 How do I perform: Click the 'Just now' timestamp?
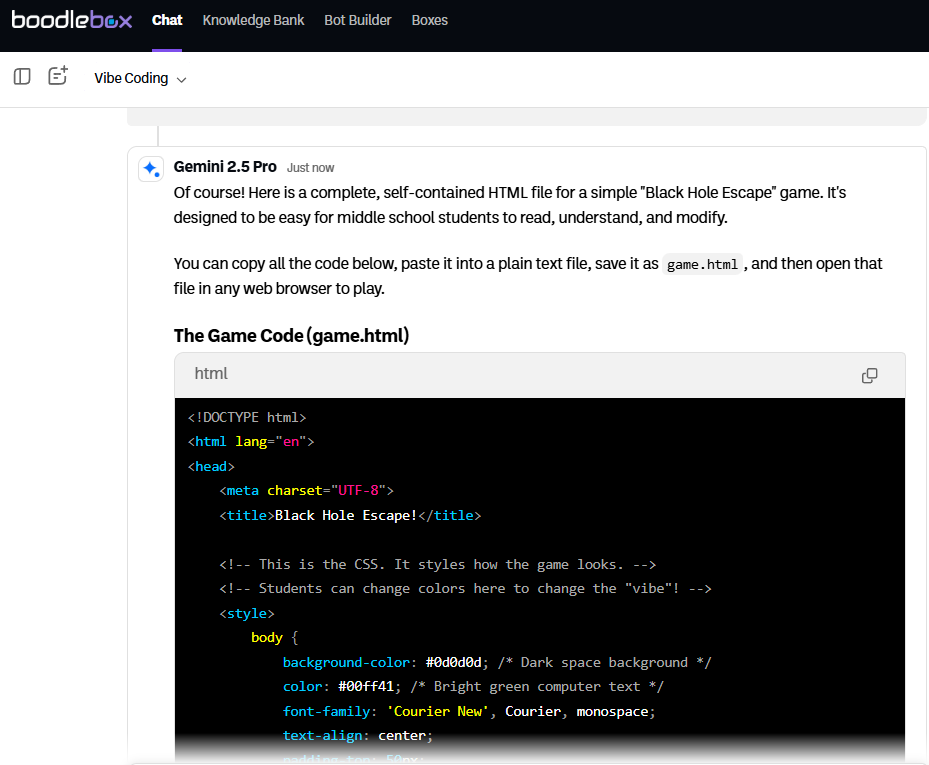310,168
